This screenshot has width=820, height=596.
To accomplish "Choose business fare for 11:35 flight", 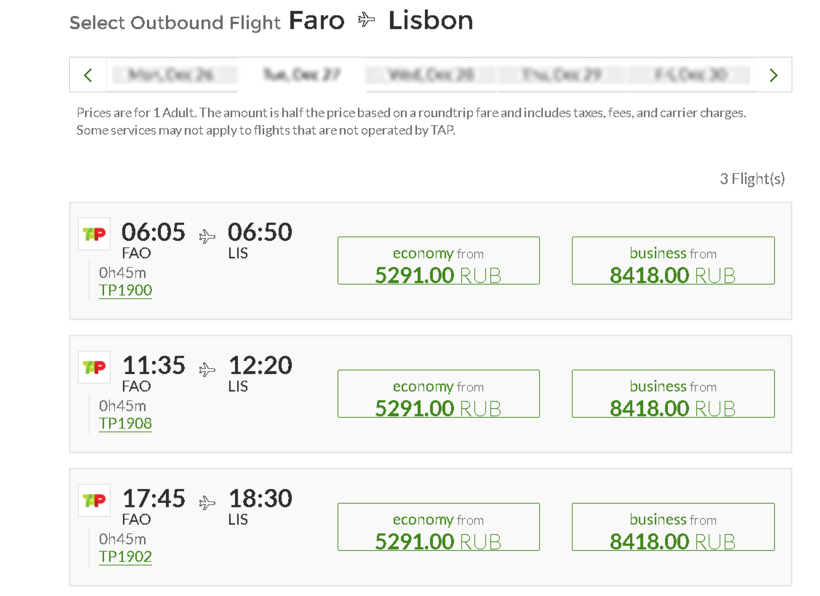I will pos(673,394).
